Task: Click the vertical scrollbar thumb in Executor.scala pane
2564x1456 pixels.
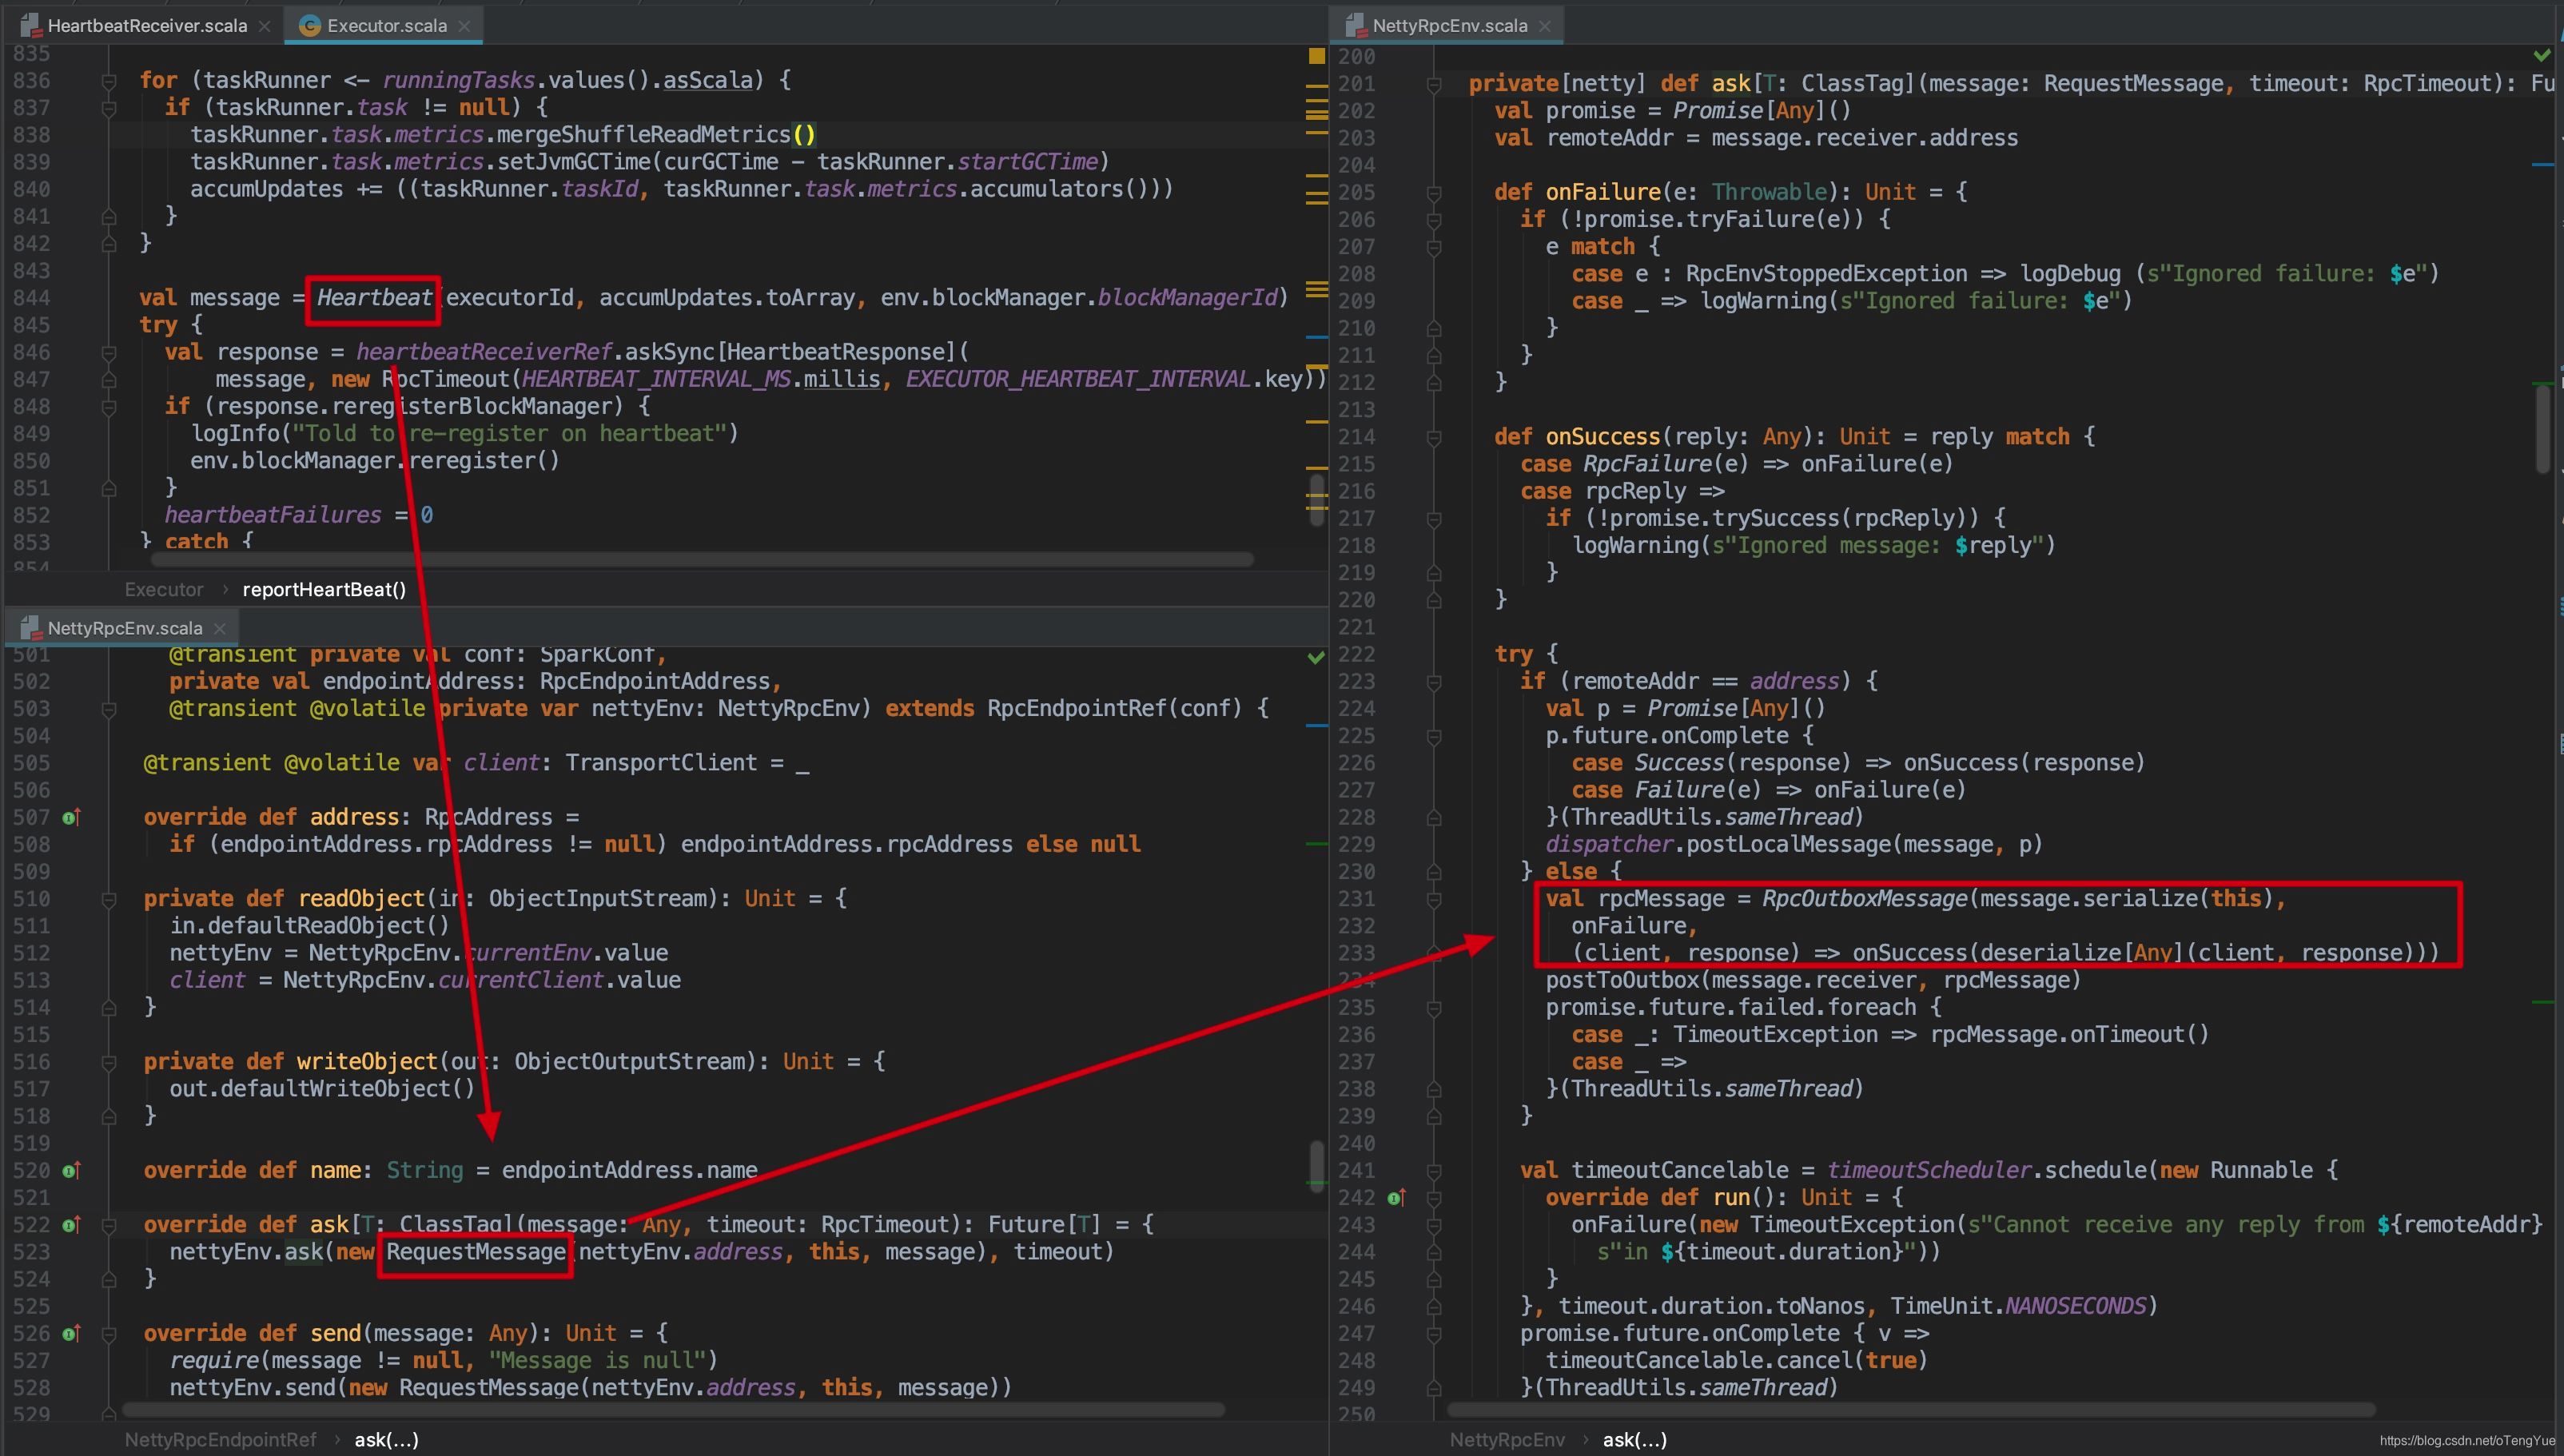Action: pyautogui.click(x=1317, y=499)
